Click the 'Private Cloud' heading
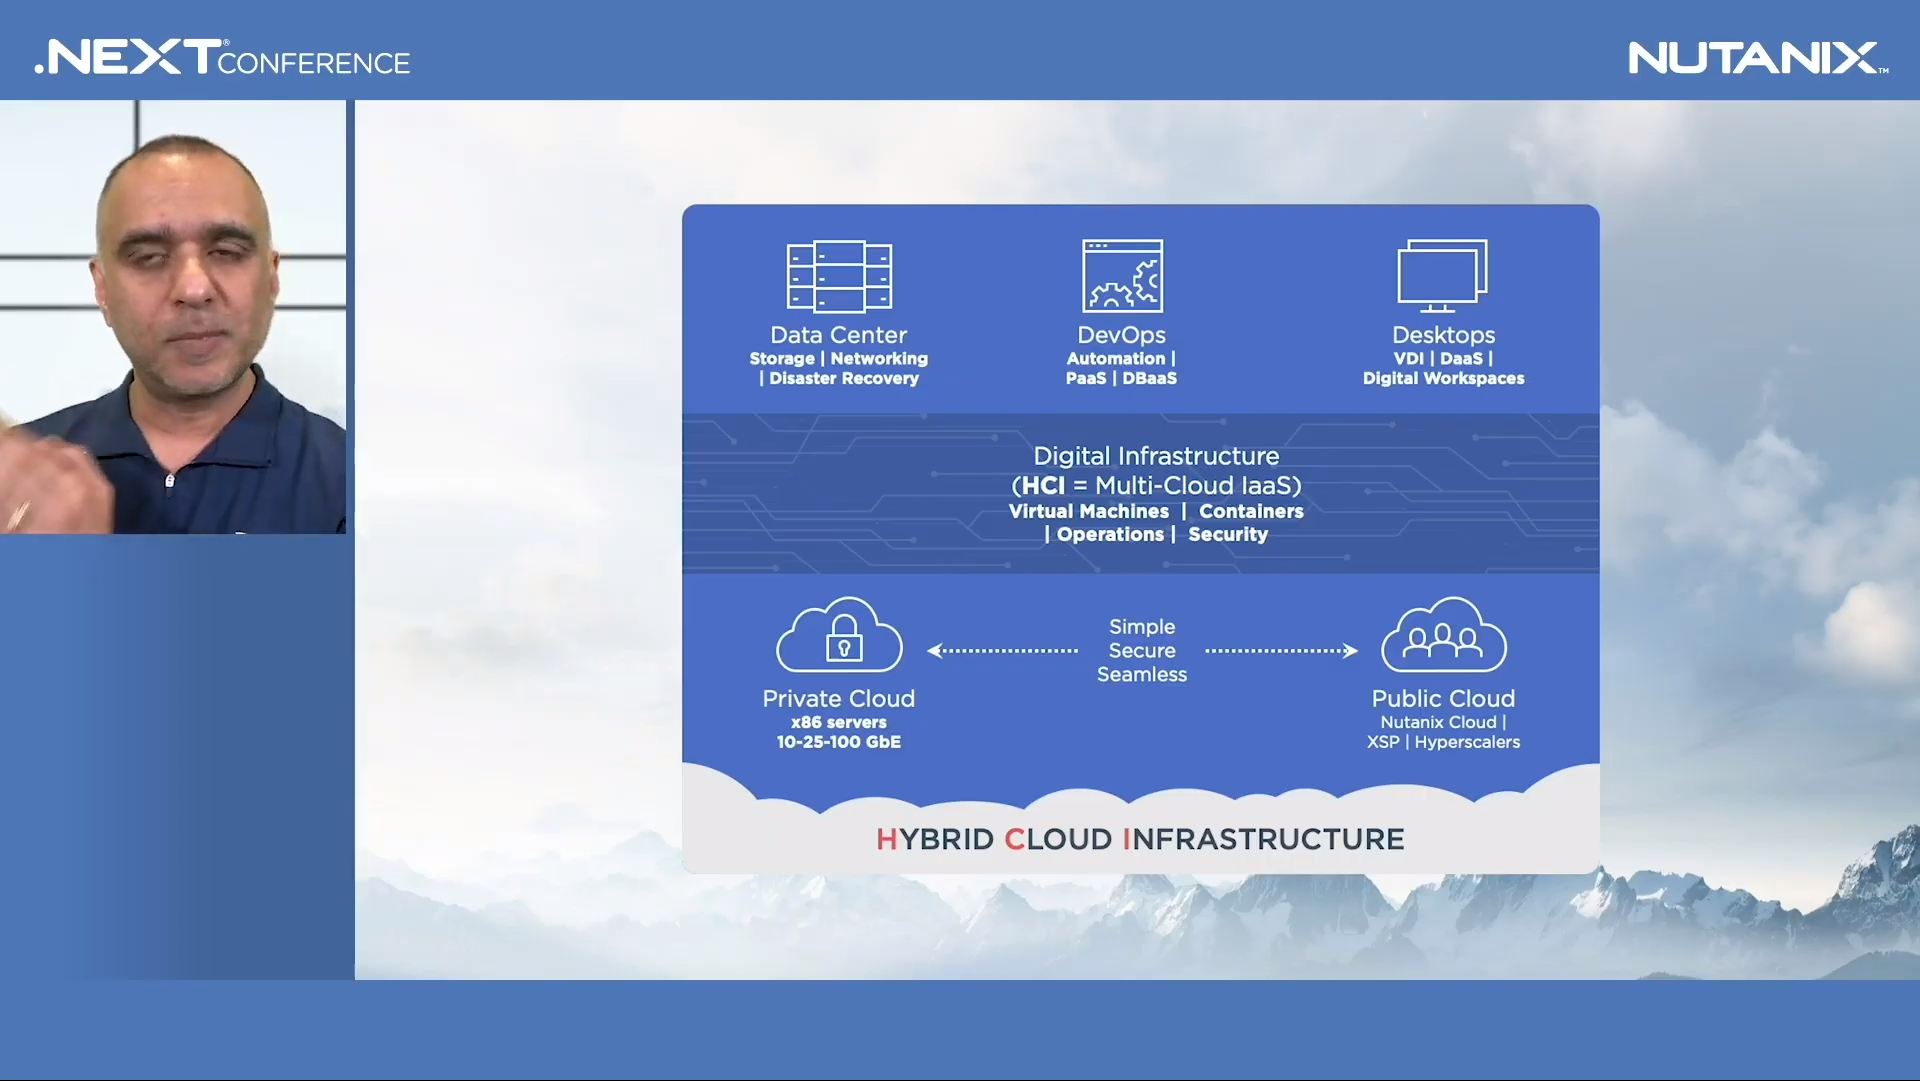Image resolution: width=1920 pixels, height=1081 pixels. 838,699
